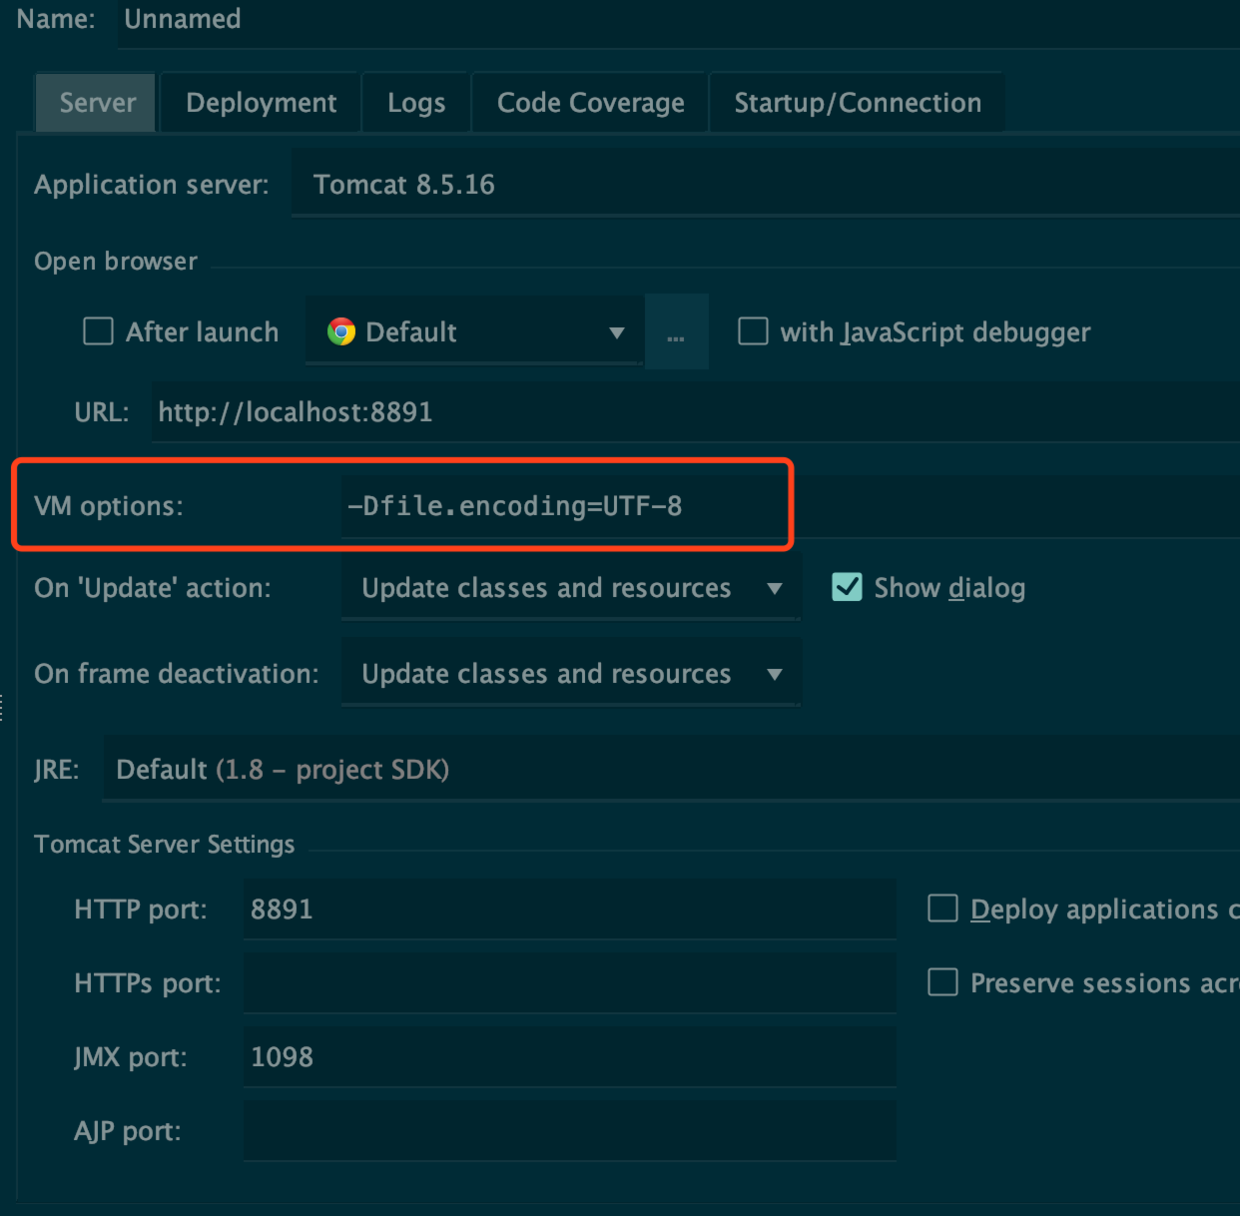Click the Open browser section label
Screen dimensions: 1240x1216
pyautogui.click(x=116, y=261)
